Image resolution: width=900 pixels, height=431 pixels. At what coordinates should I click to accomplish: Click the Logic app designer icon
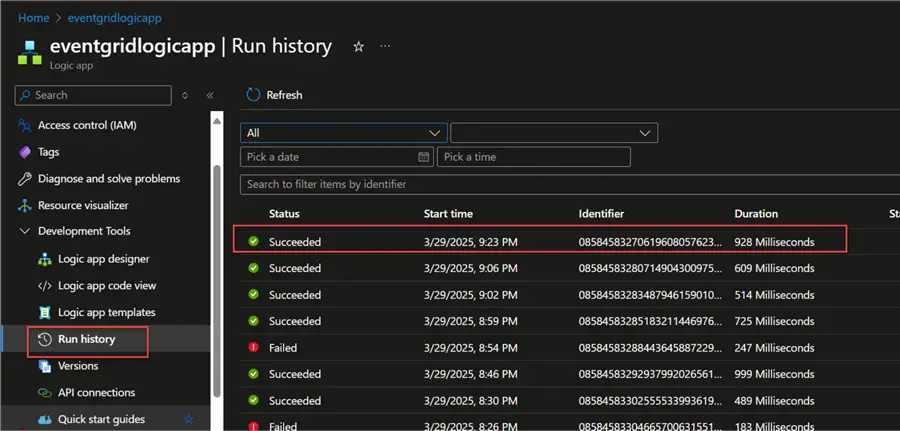point(45,259)
